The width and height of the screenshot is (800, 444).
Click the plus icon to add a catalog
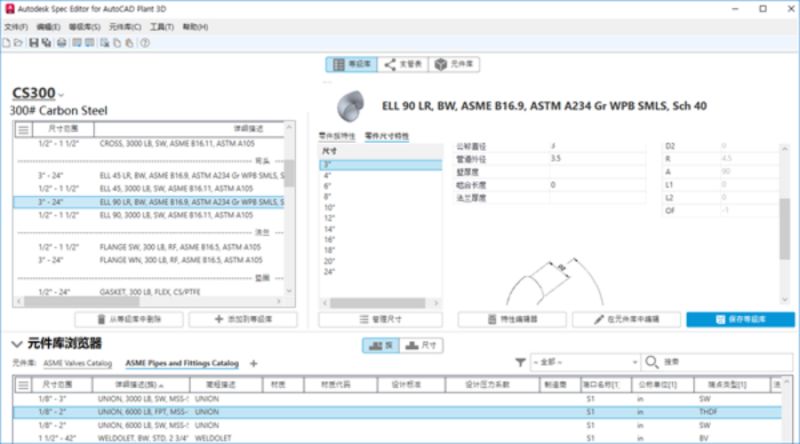pos(254,363)
